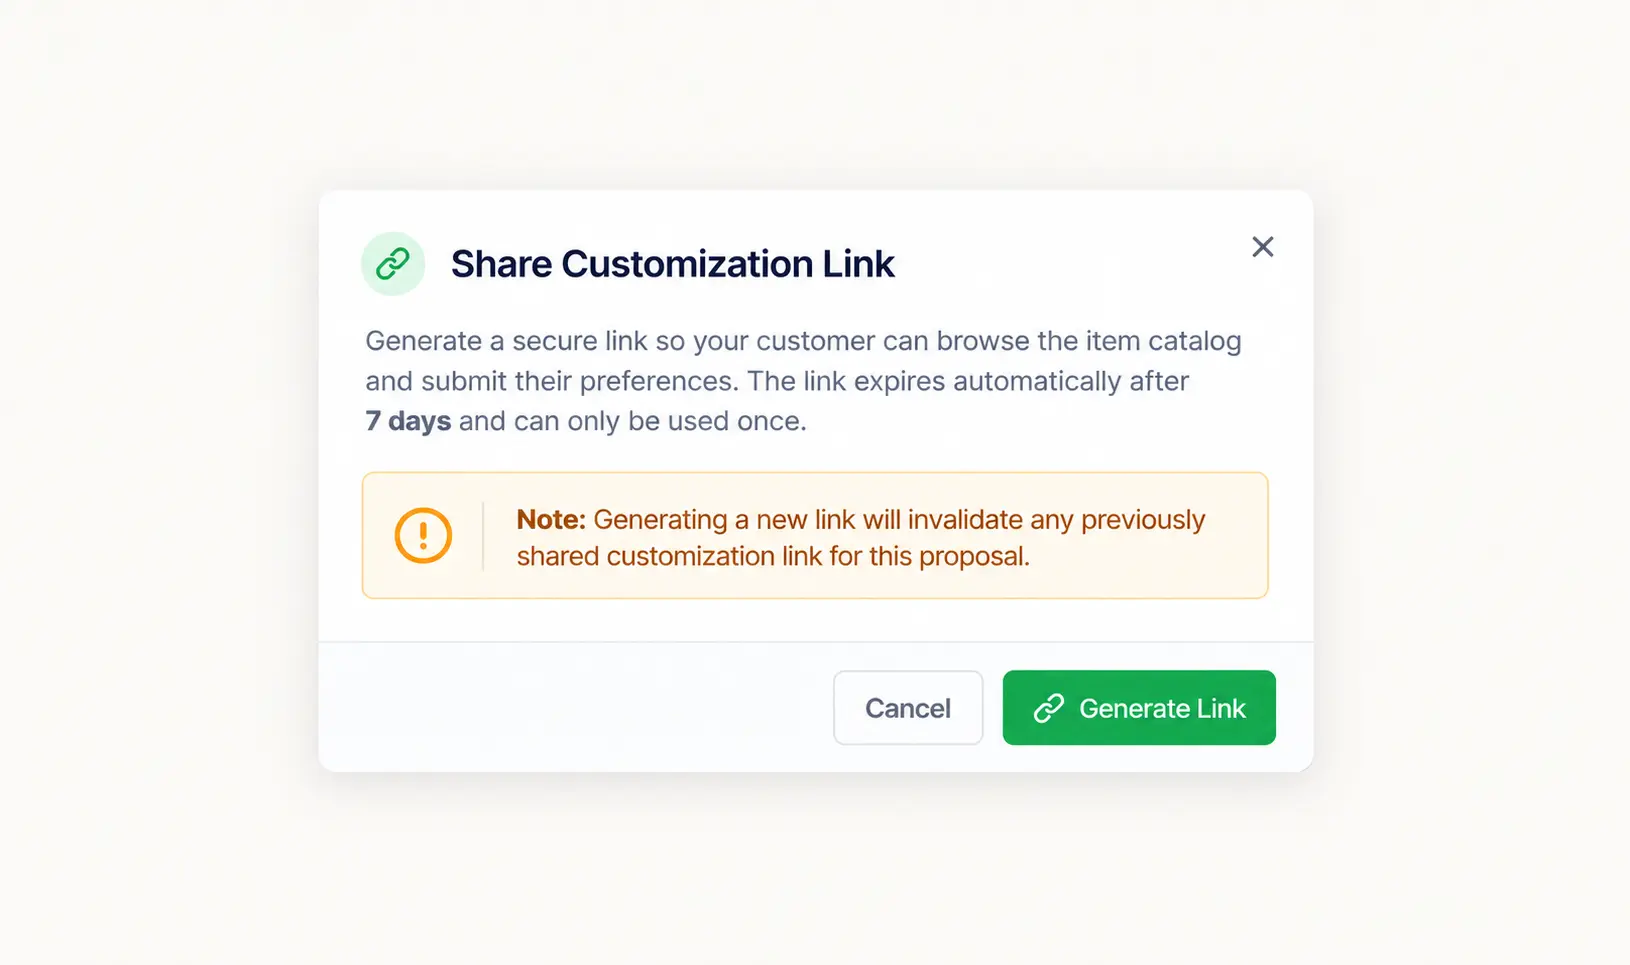The height and width of the screenshot is (965, 1630).
Task: Click the "Generate Link" text label on green button
Action: [x=1162, y=708]
